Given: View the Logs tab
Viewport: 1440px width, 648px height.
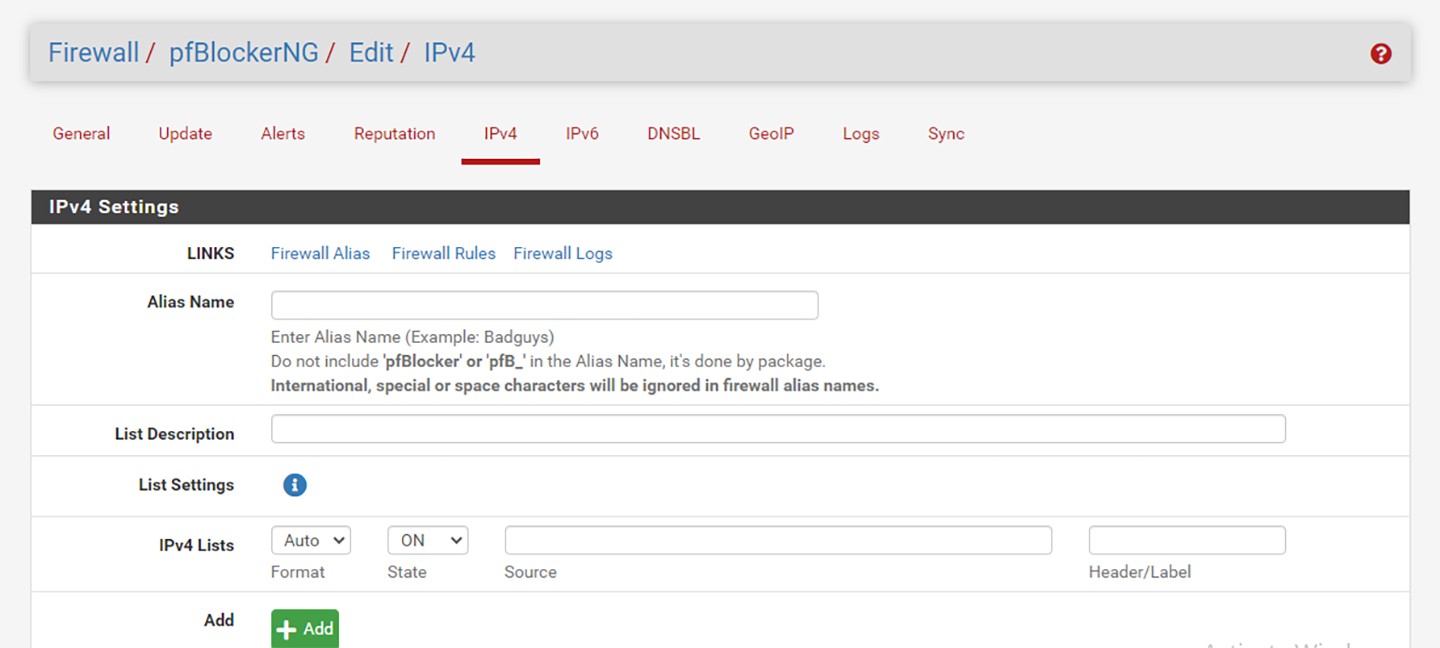Looking at the screenshot, I should (861, 134).
